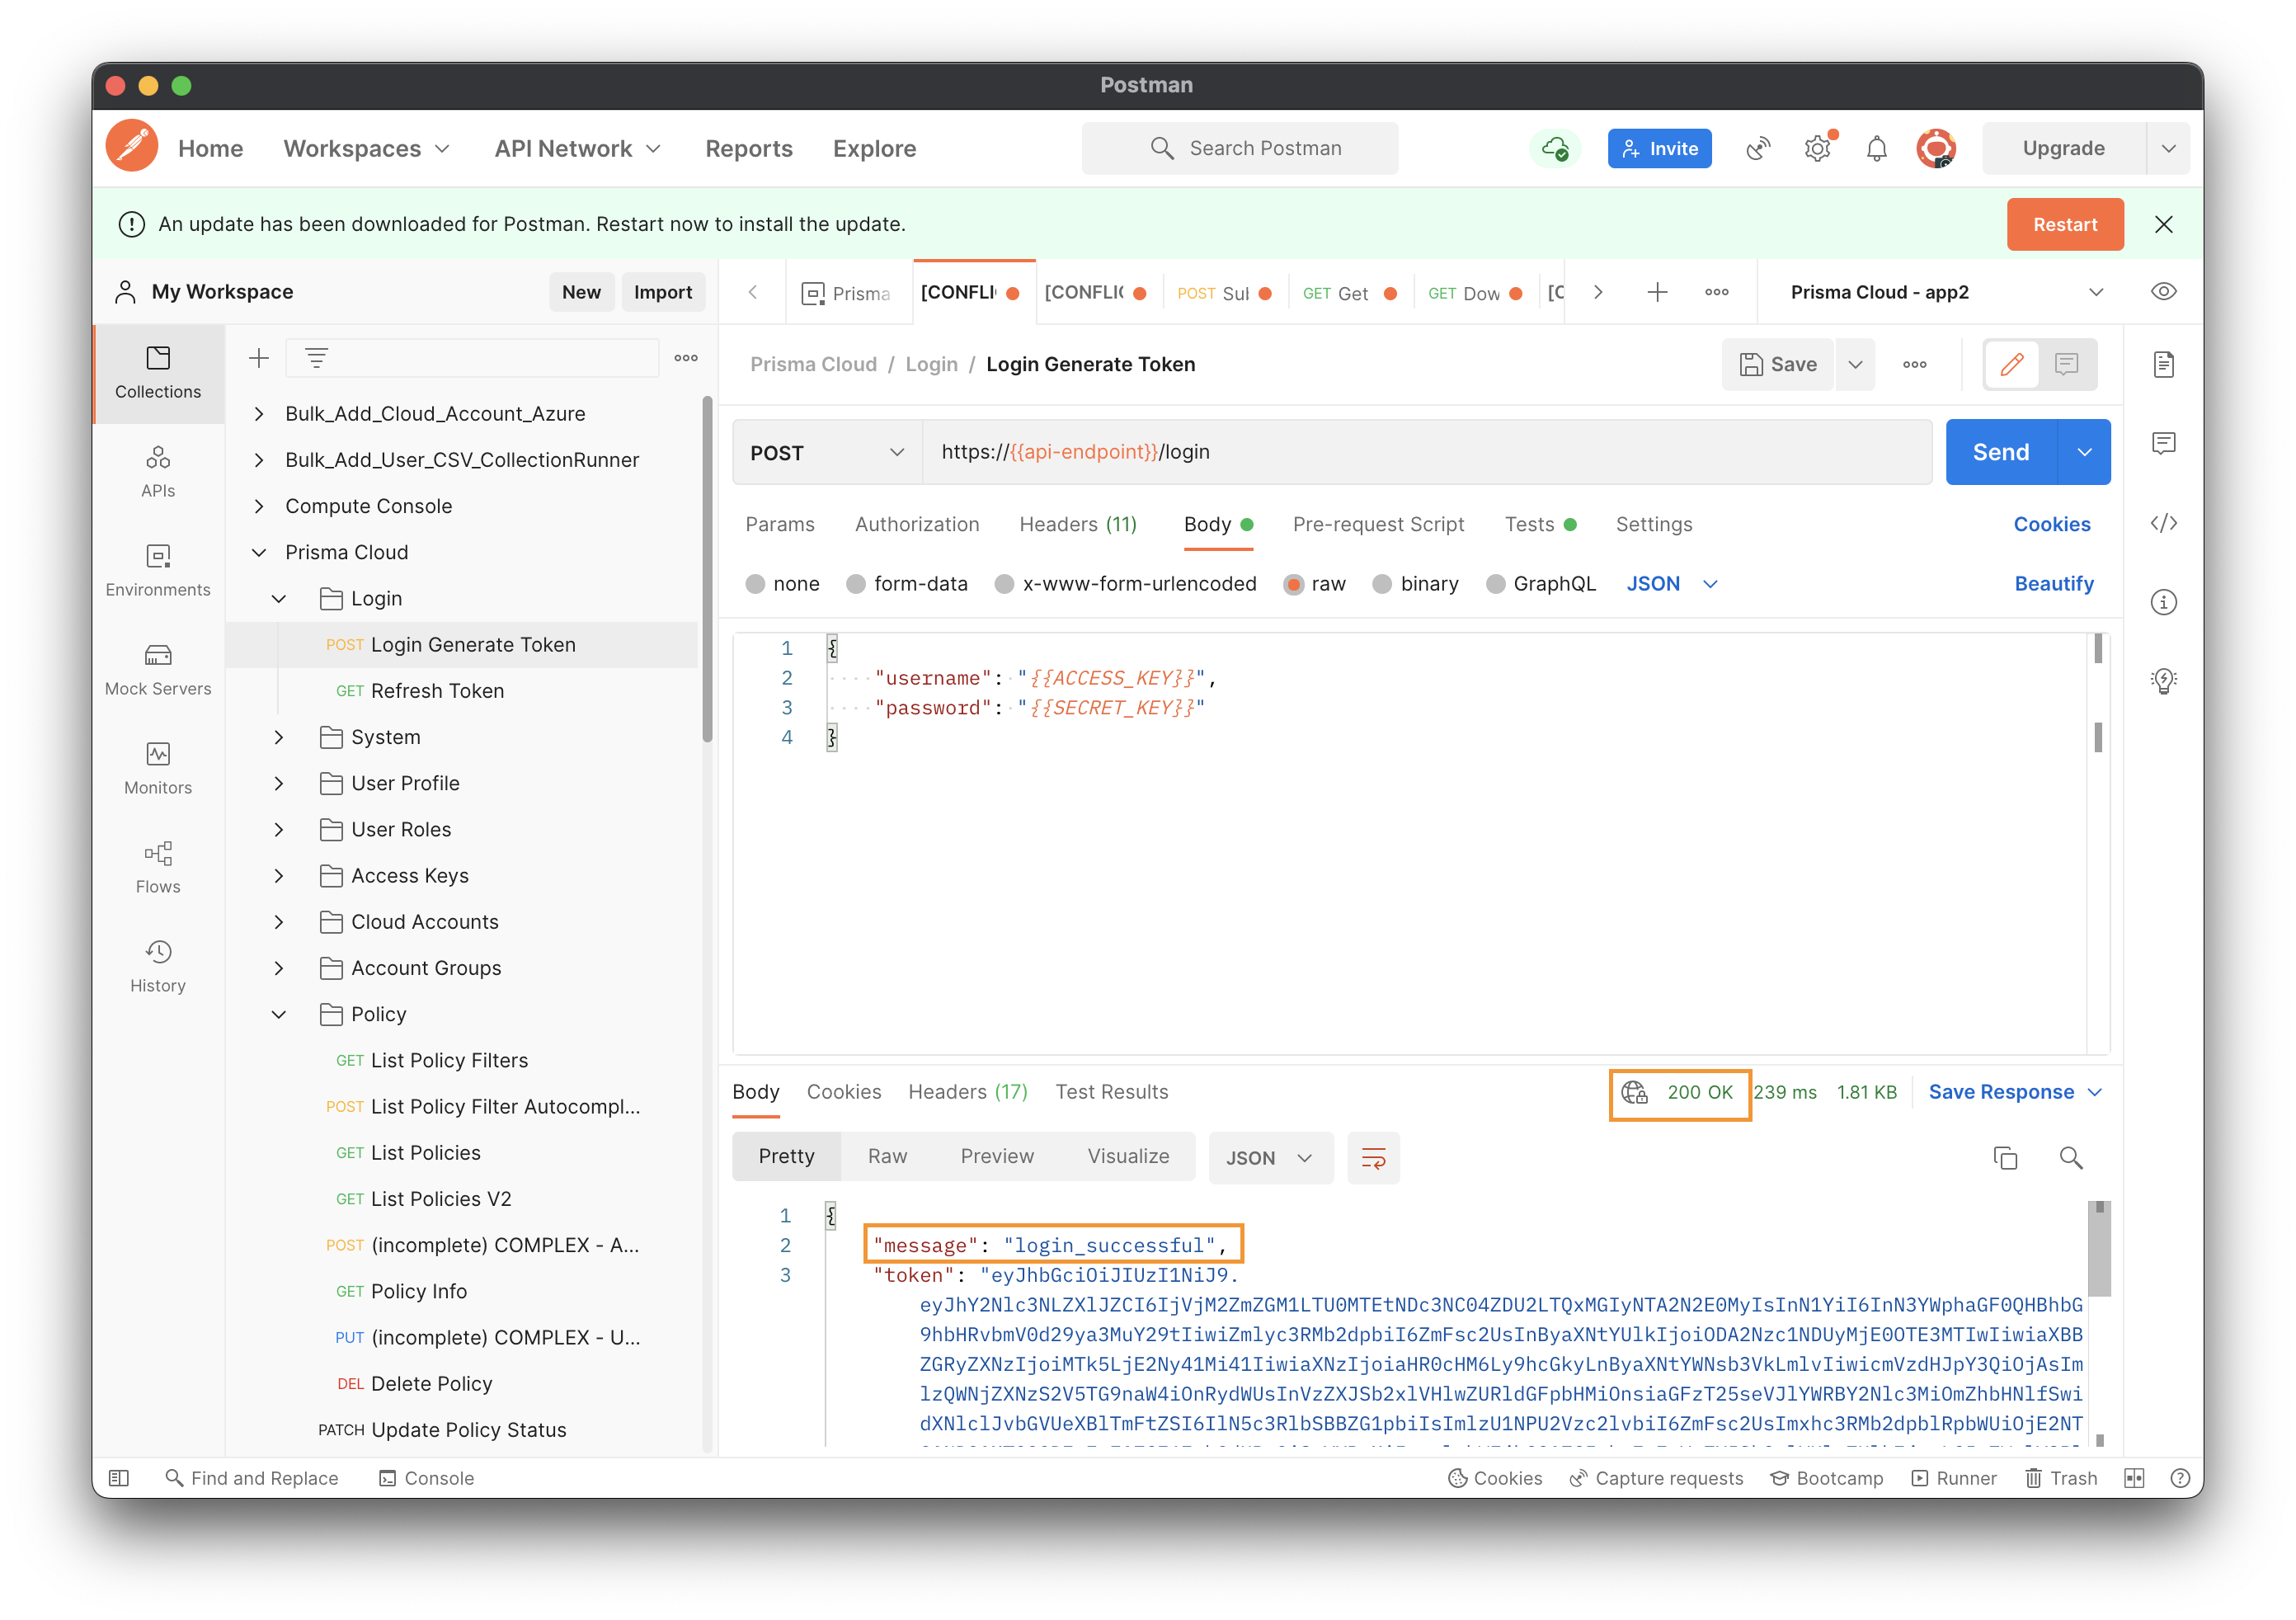Image resolution: width=2296 pixels, height=1620 pixels.
Task: Click the notifications bell icon
Action: [x=1876, y=149]
